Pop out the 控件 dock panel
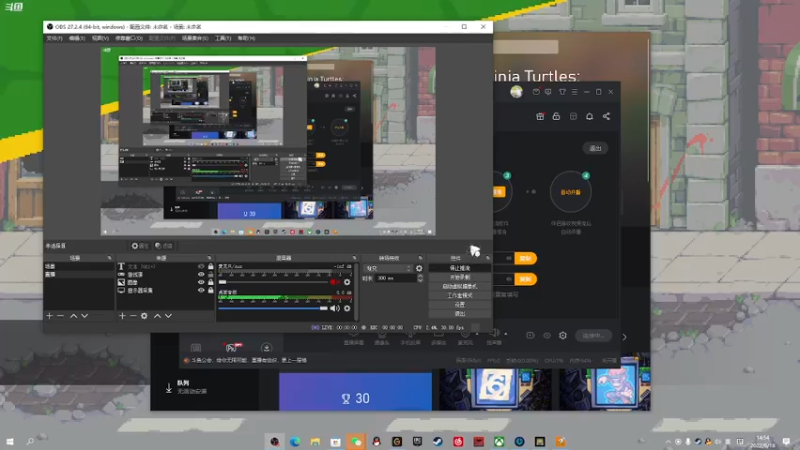 pyautogui.click(x=488, y=258)
